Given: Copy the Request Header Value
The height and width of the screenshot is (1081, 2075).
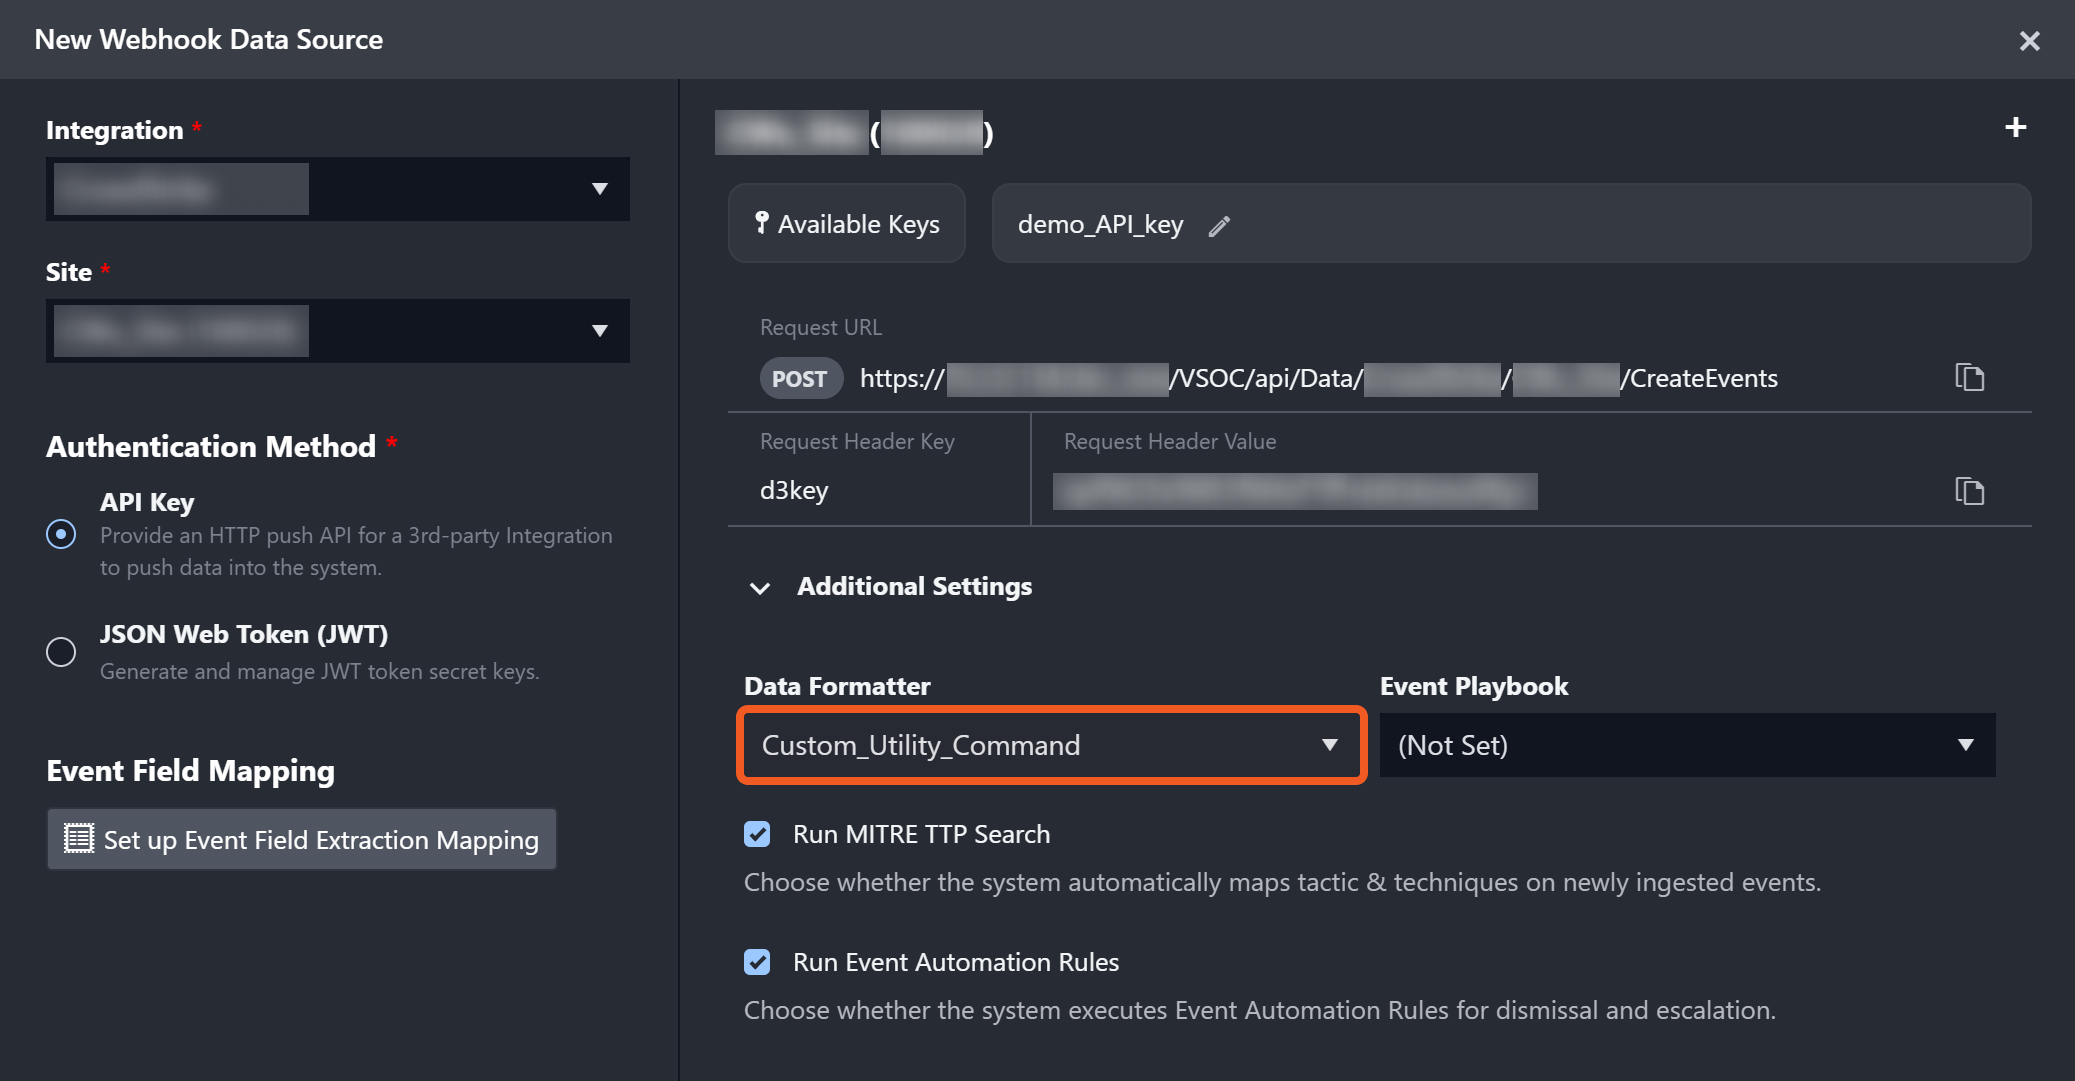Looking at the screenshot, I should [x=1969, y=491].
